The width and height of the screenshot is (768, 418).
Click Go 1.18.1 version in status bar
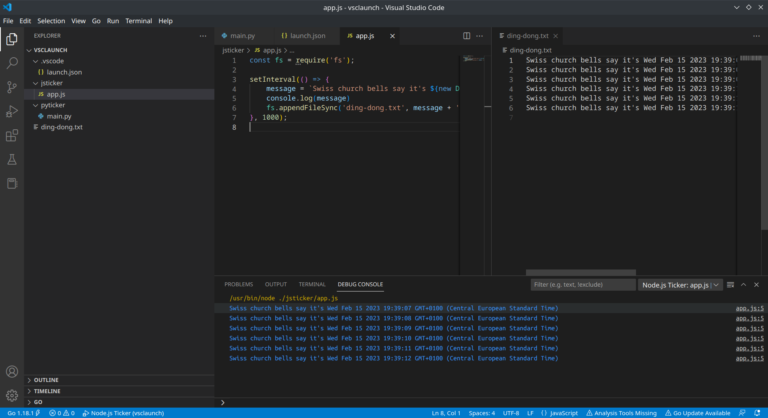pyautogui.click(x=24, y=413)
